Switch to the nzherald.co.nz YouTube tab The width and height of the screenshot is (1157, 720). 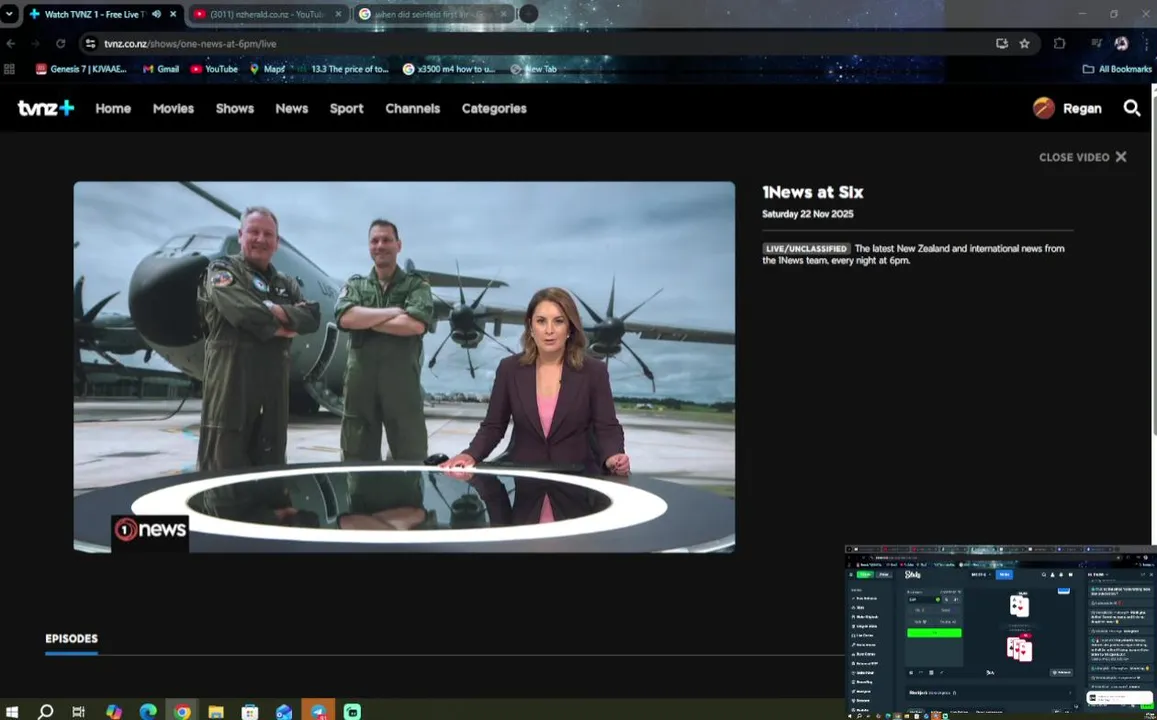tap(268, 14)
